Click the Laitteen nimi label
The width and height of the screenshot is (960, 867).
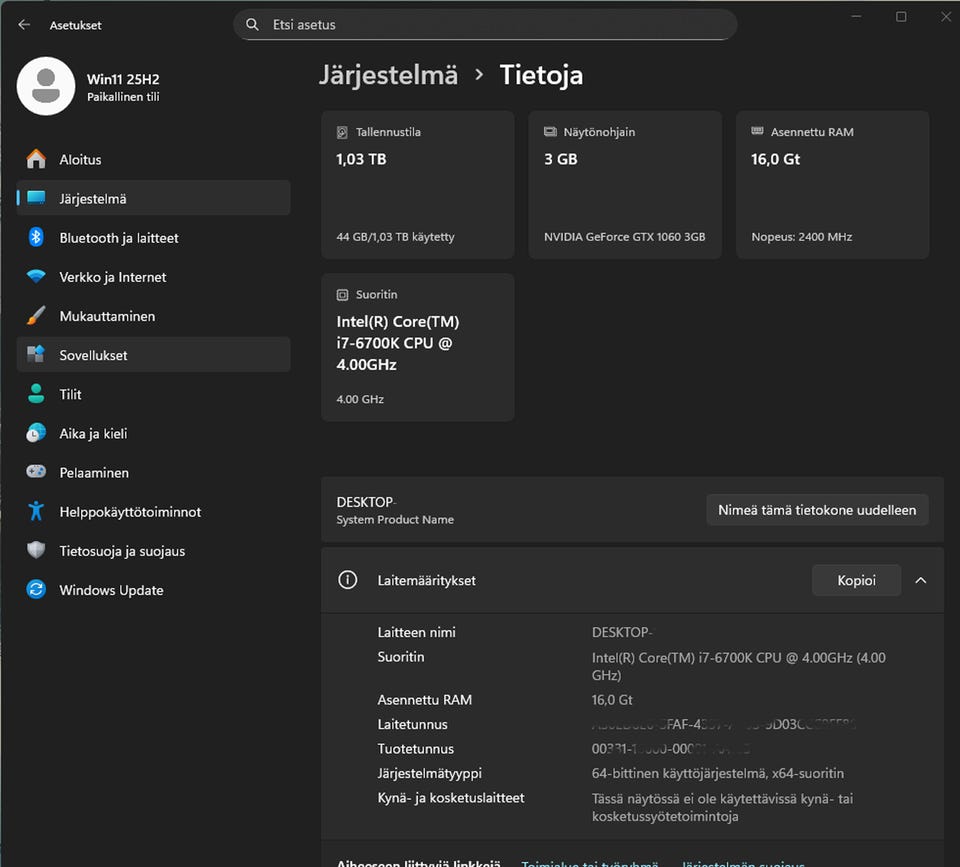(416, 632)
